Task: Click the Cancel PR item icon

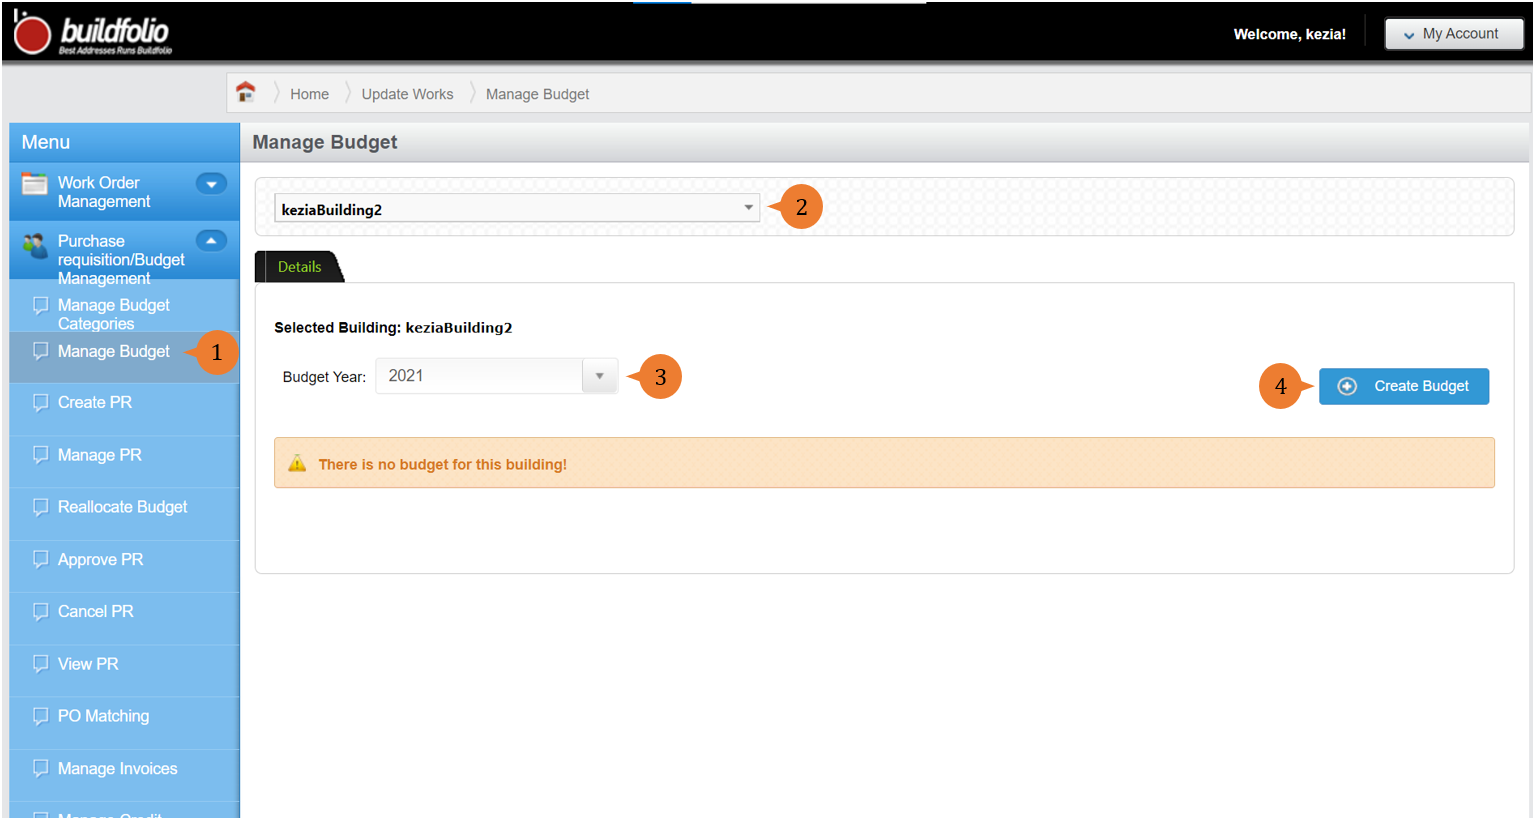Action: 41,611
